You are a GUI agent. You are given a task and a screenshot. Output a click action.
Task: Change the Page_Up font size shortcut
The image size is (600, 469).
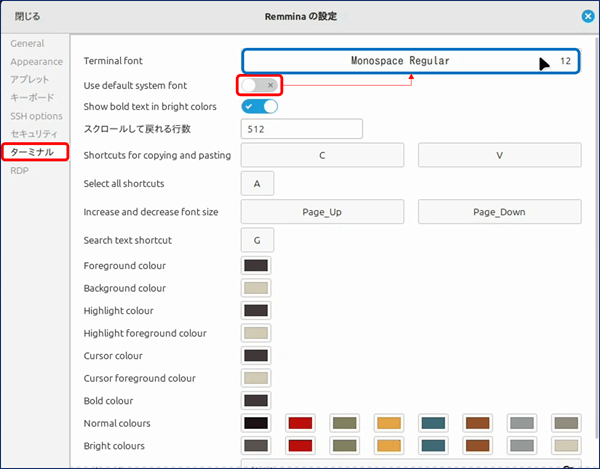(322, 212)
